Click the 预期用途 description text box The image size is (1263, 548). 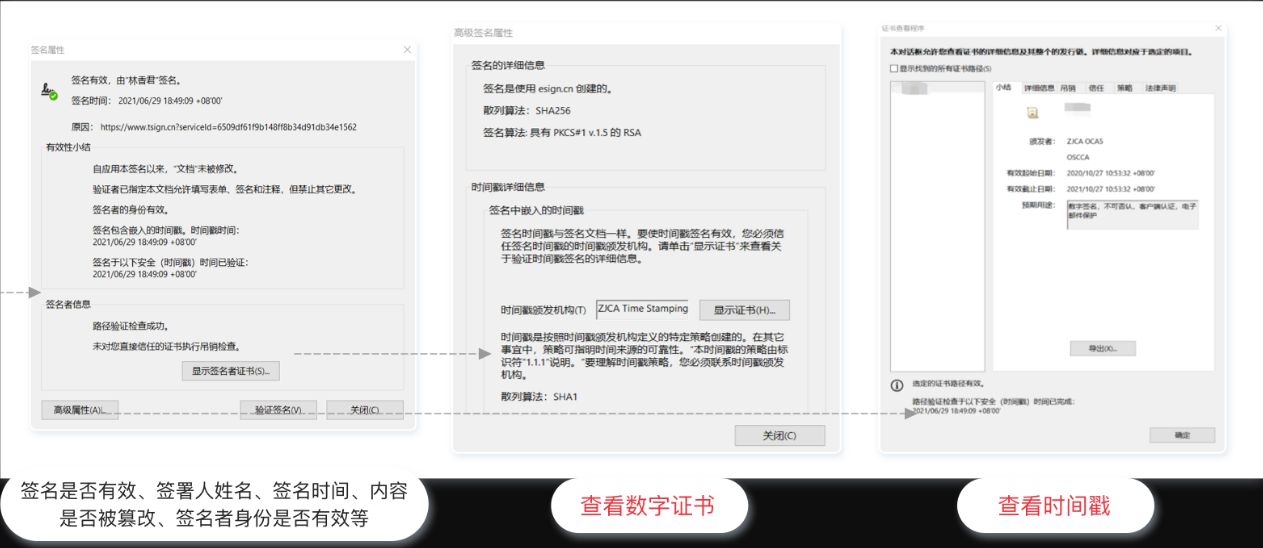1132,215
